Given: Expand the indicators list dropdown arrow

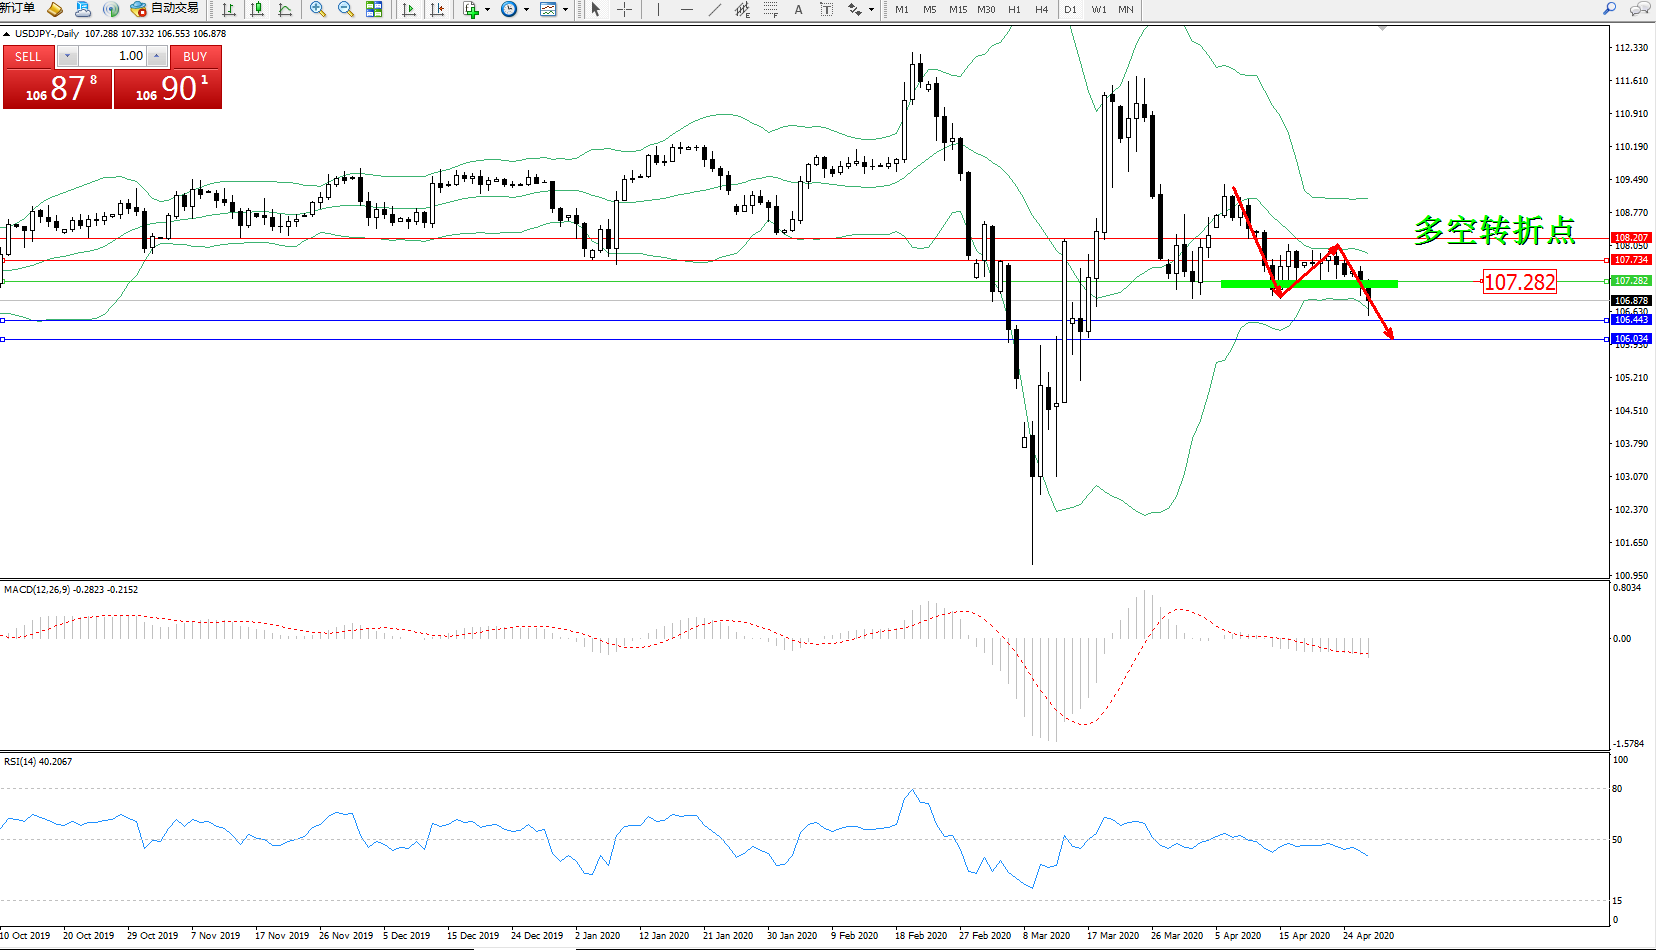Looking at the screenshot, I should 487,9.
